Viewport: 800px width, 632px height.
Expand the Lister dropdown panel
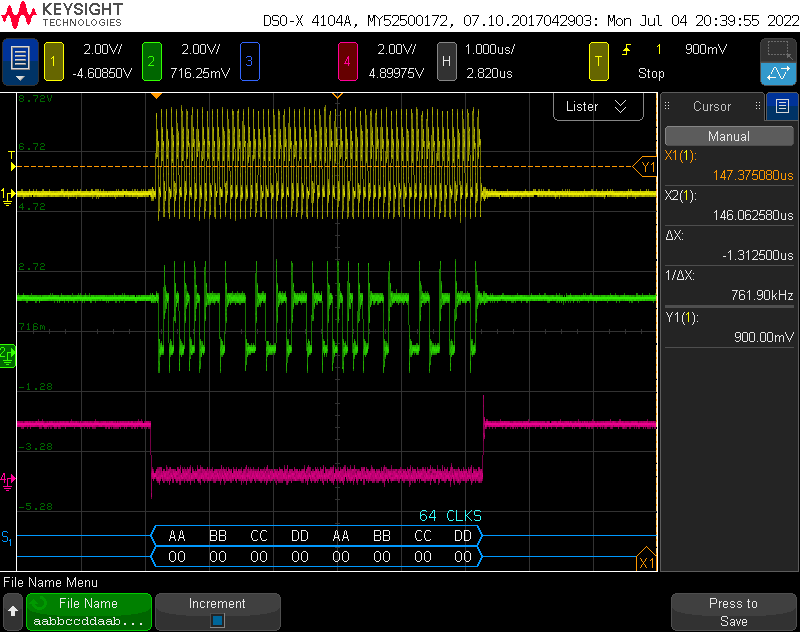tap(596, 106)
